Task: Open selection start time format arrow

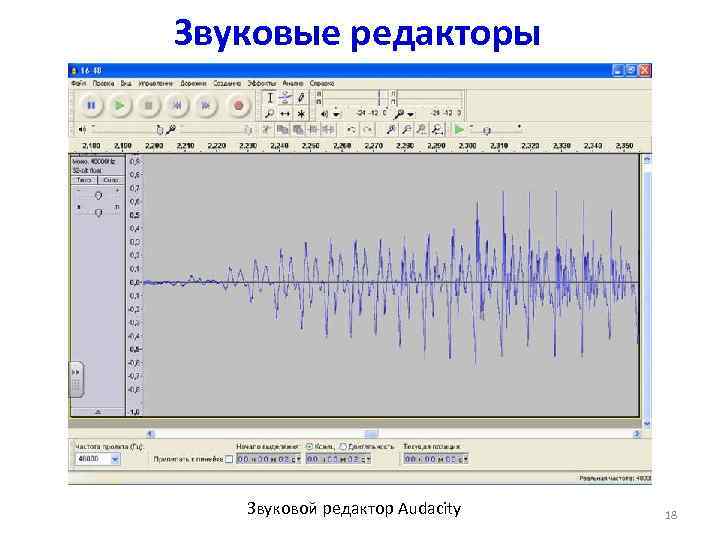Action: click(298, 459)
